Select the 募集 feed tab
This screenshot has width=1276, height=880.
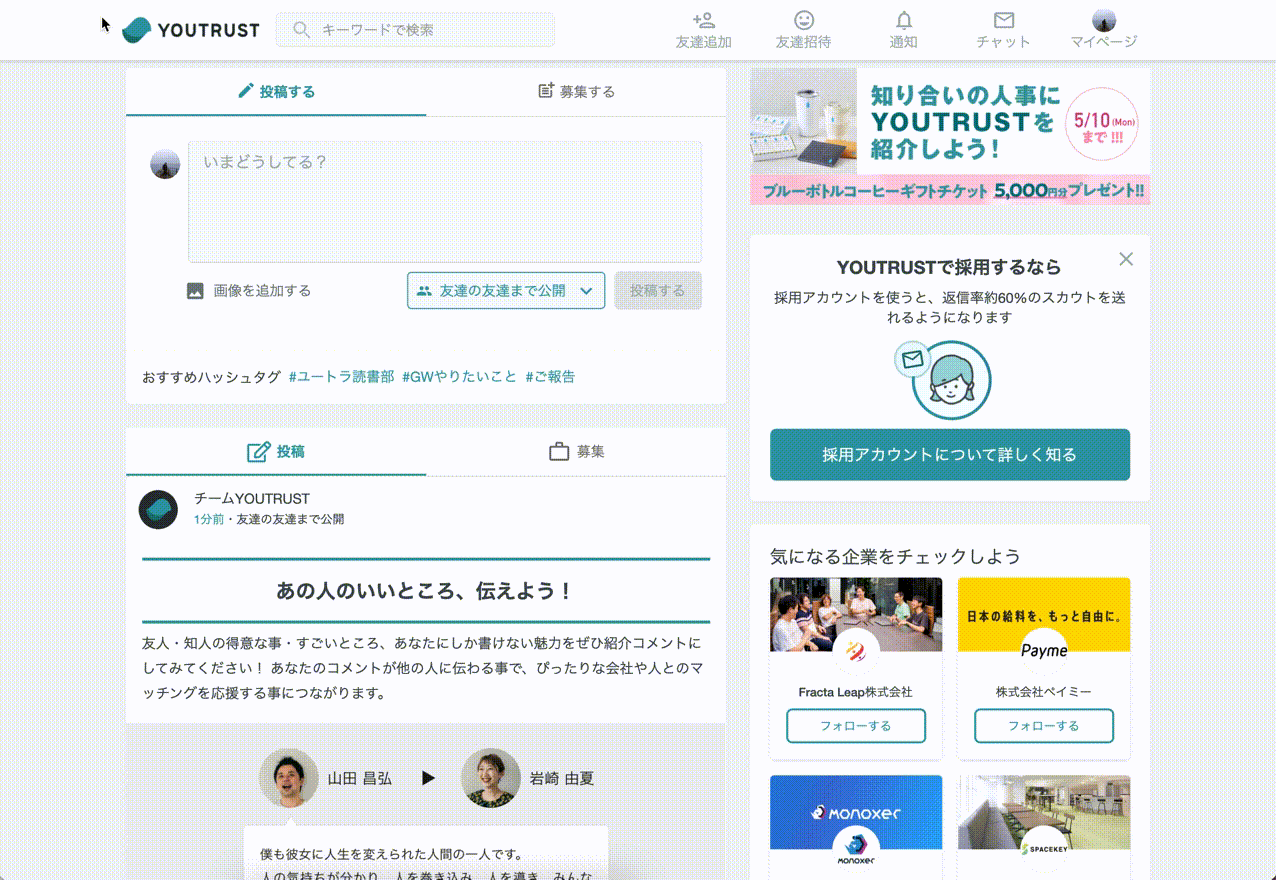pyautogui.click(x=576, y=452)
